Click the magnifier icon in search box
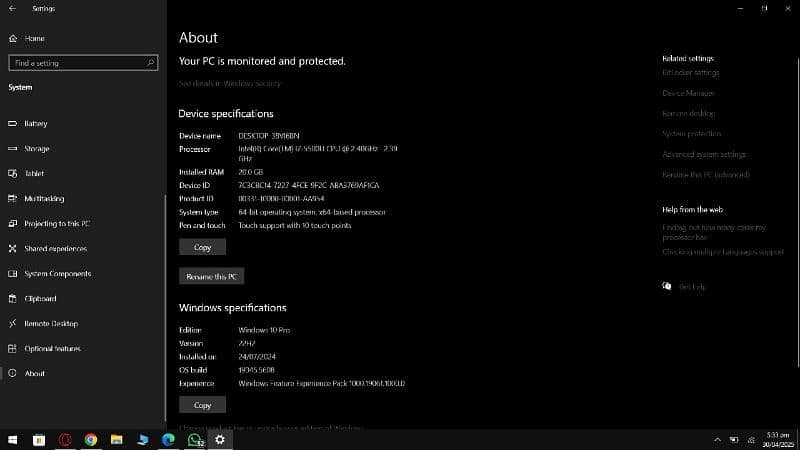 pyautogui.click(x=151, y=63)
